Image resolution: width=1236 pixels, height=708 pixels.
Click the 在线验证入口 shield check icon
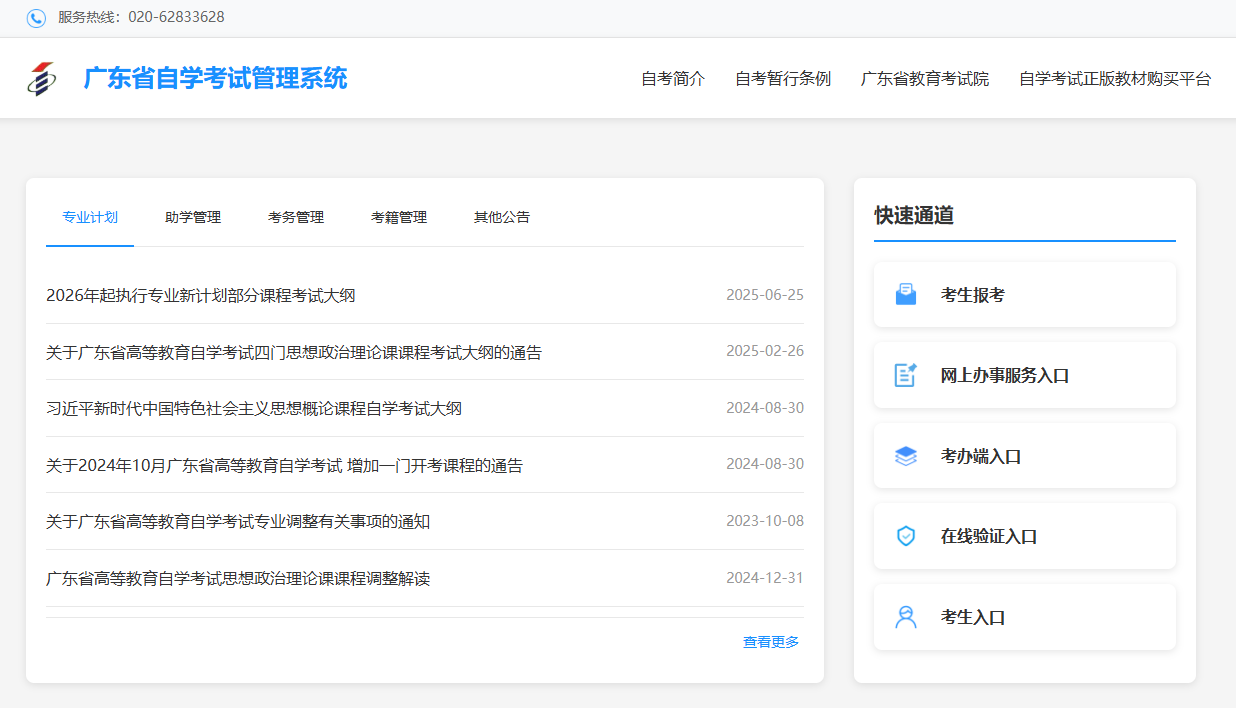point(905,537)
